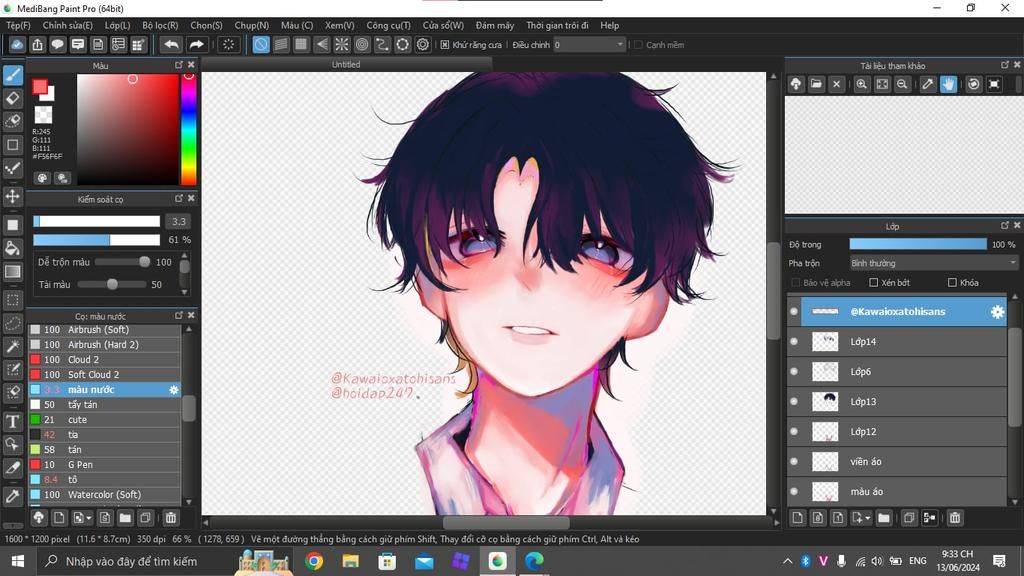Open a reference image with folder icon
Image resolution: width=1024 pixels, height=576 pixels.
pos(816,84)
